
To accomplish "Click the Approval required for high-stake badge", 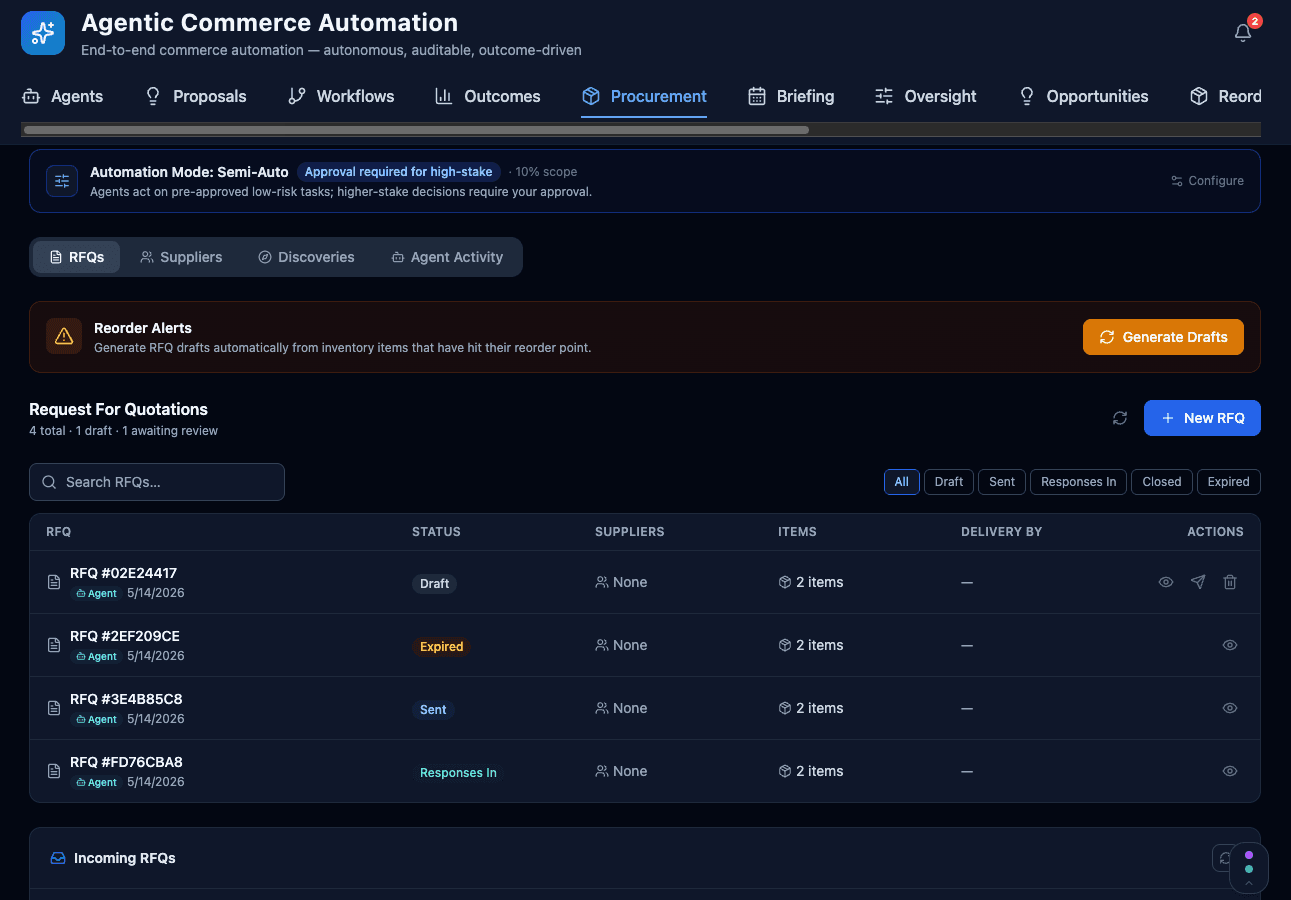I will [398, 172].
